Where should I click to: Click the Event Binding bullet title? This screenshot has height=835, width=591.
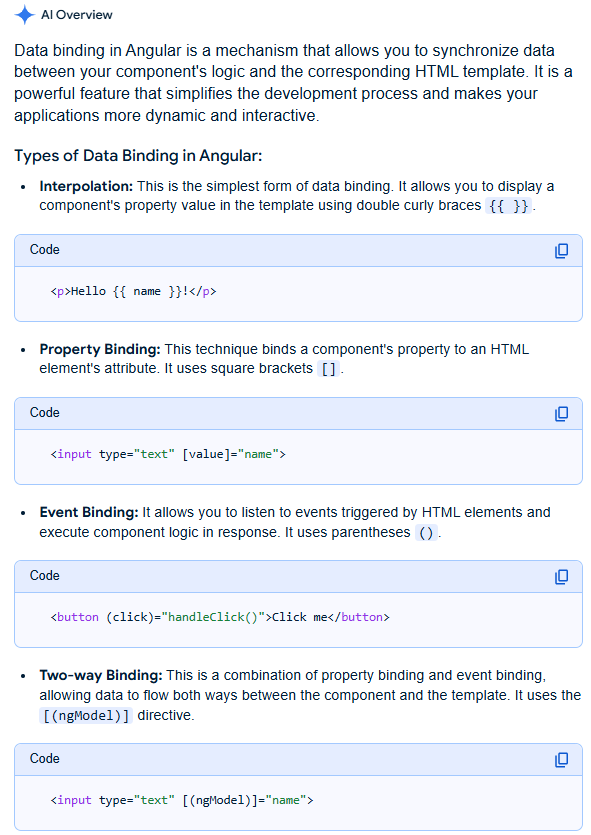(x=89, y=512)
